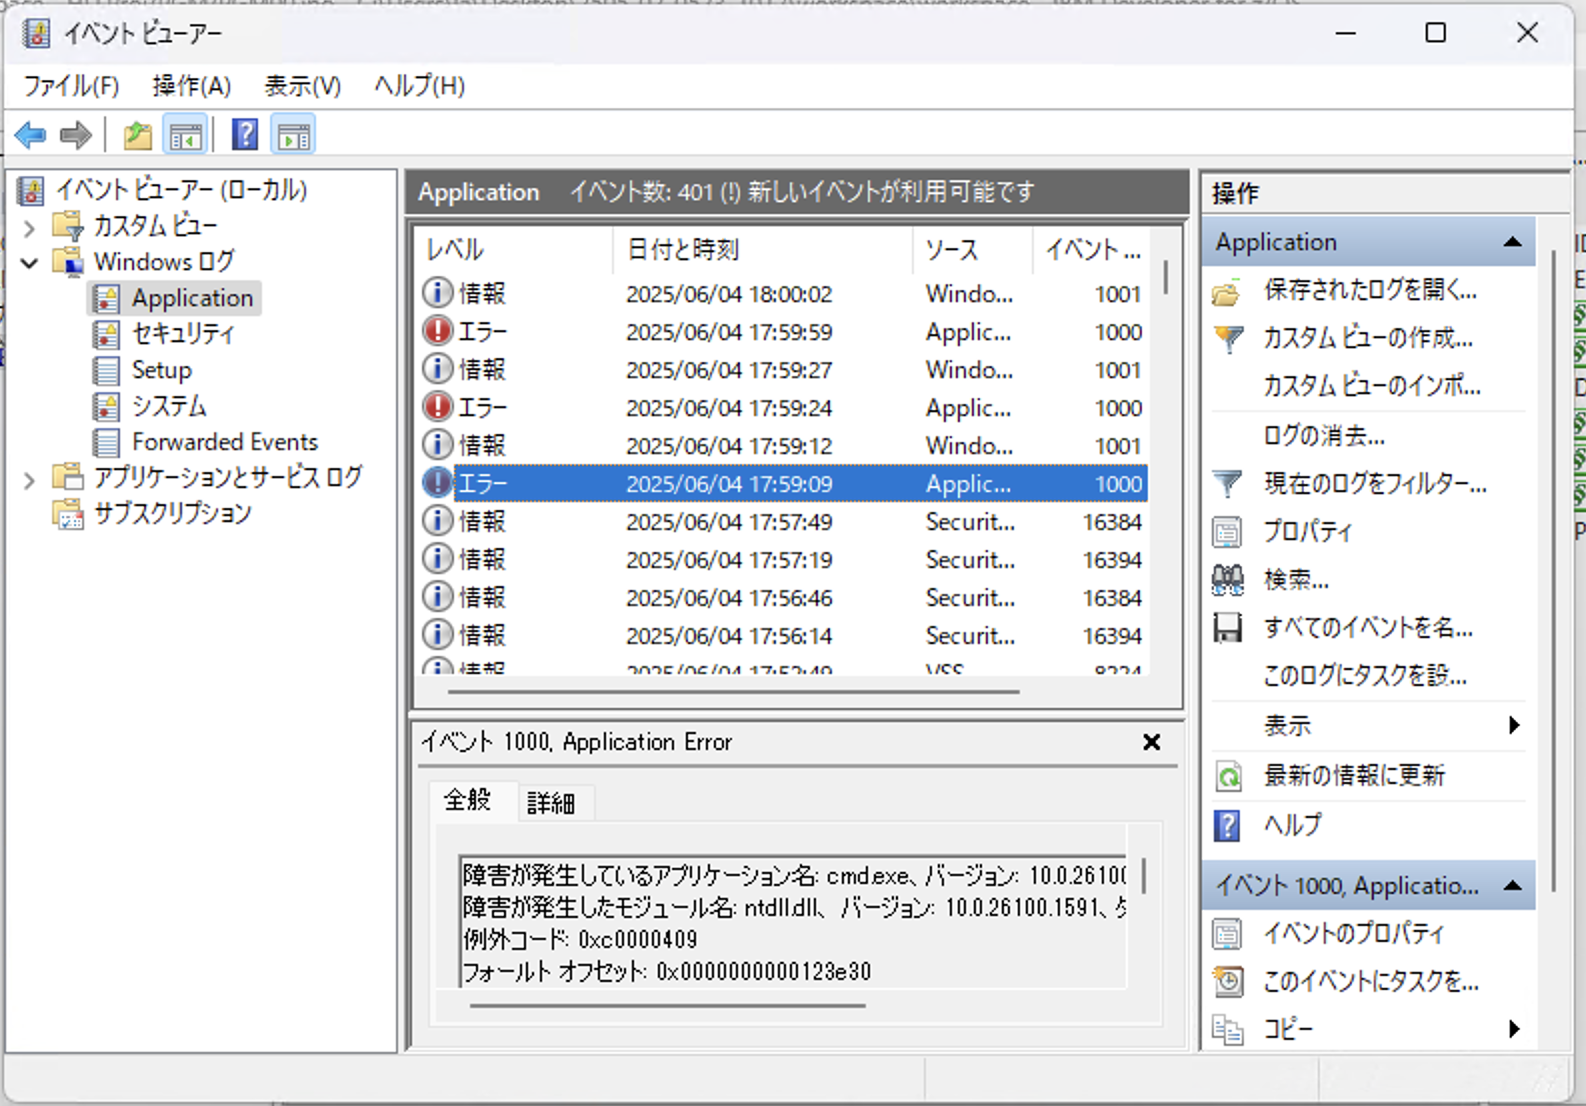Click the funnel icon for 現在のログをフィルター
The width and height of the screenshot is (1586, 1106).
coord(1228,484)
